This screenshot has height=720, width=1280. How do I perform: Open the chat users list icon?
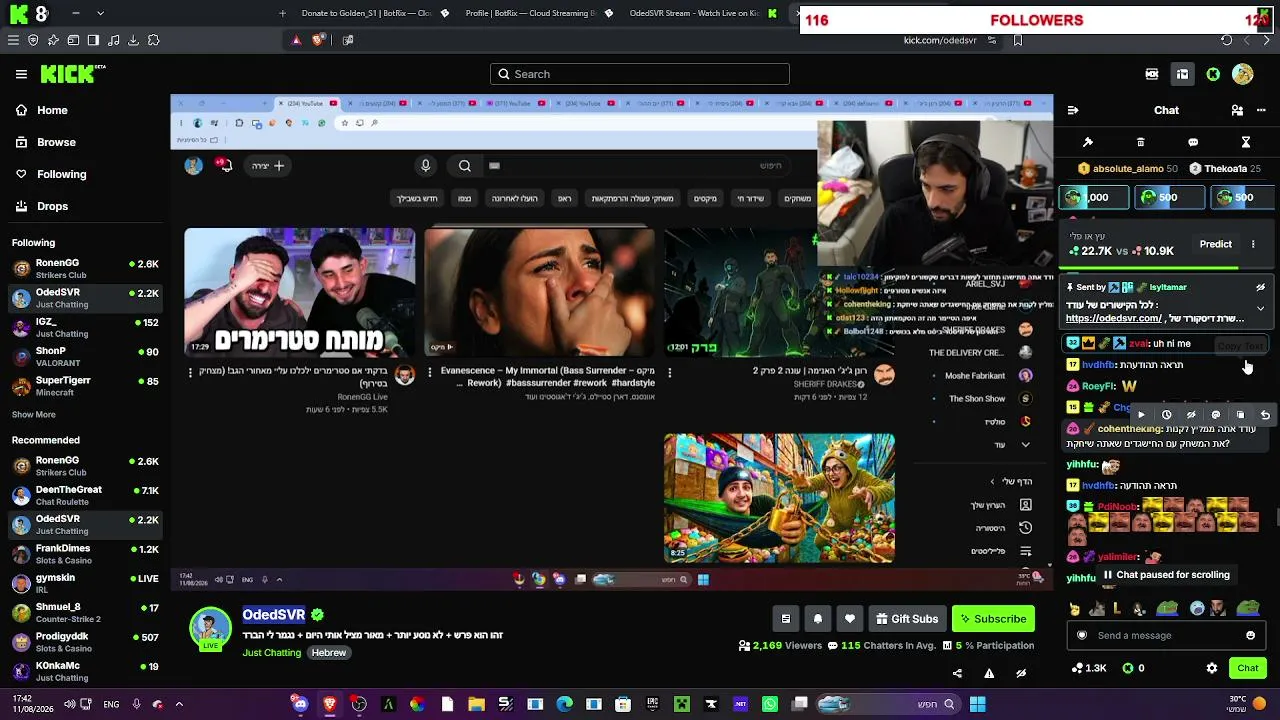(1237, 110)
